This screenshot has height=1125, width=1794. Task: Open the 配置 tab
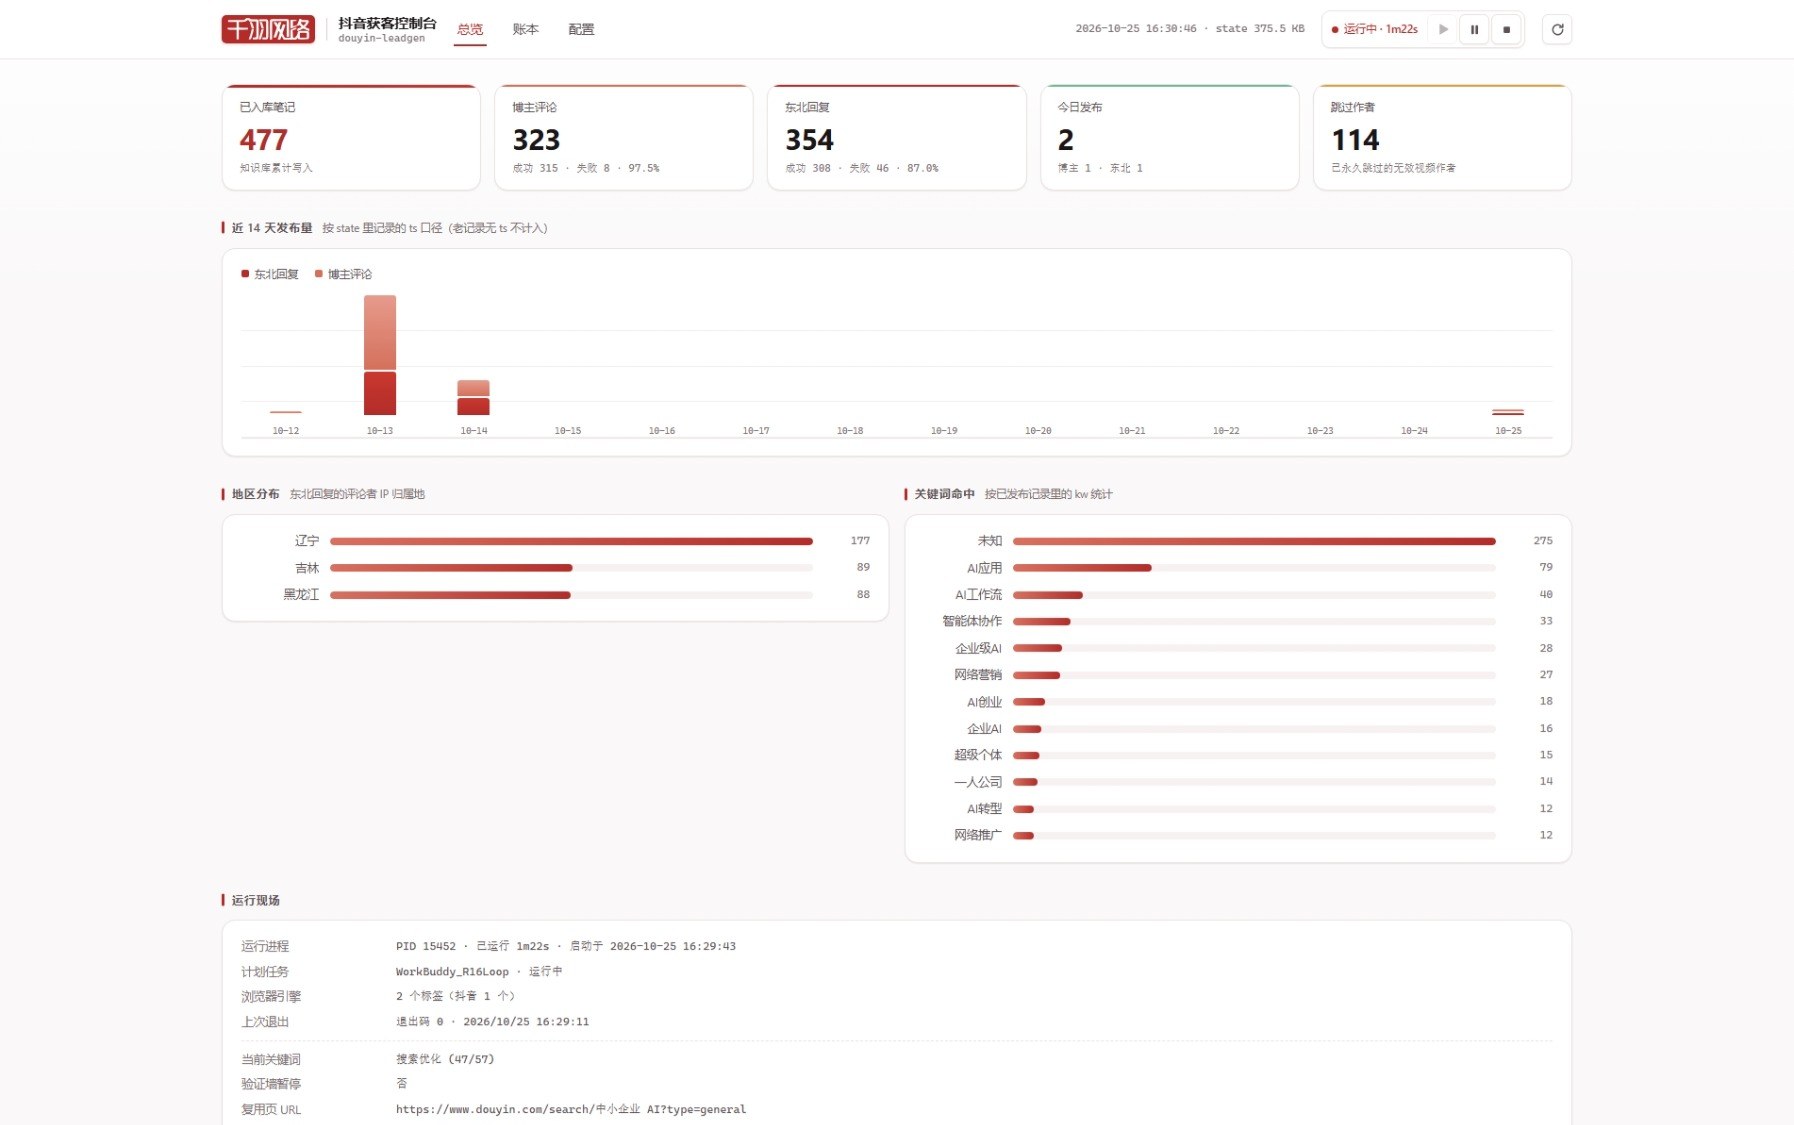pyautogui.click(x=581, y=29)
